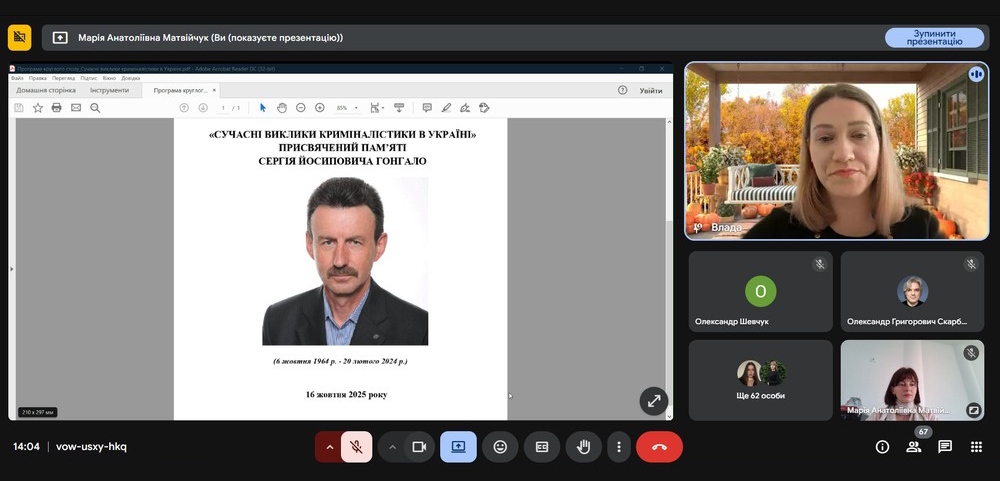Open the Файл menu in Acrobat
Image resolution: width=1000 pixels, height=481 pixels.
coord(17,78)
